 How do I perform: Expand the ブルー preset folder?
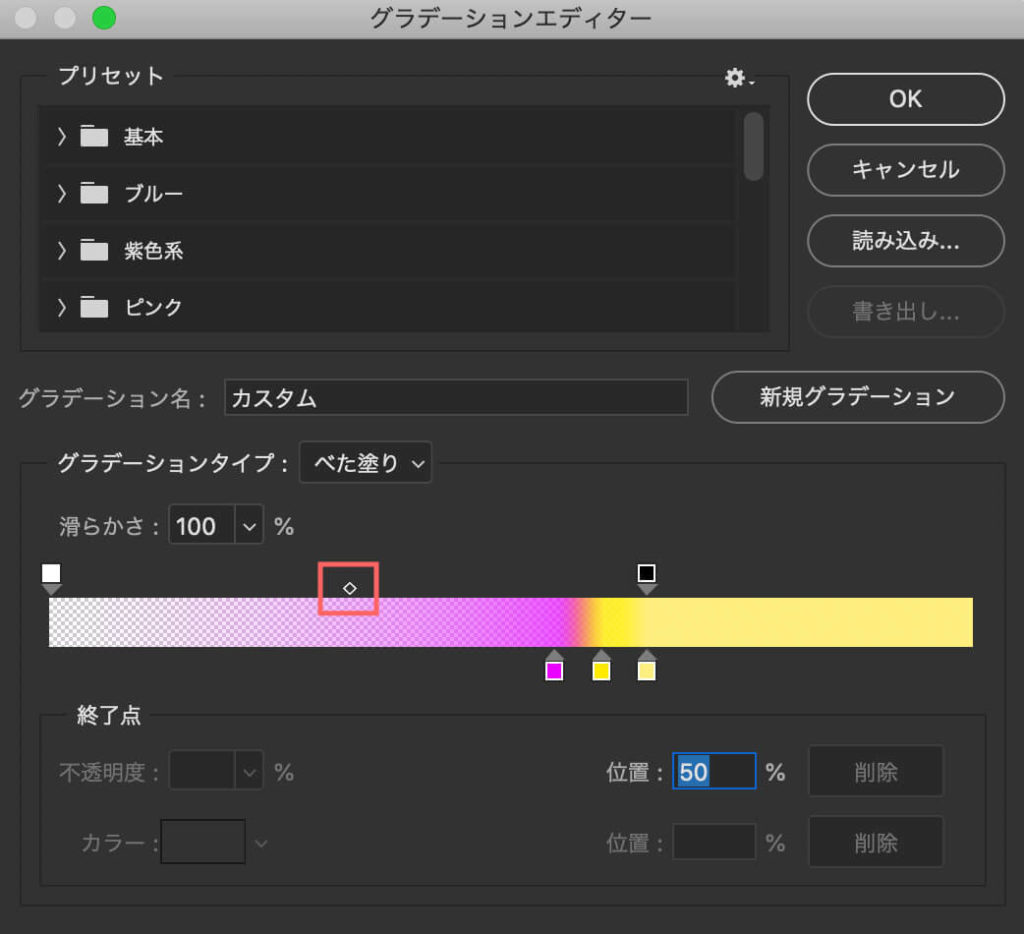pos(61,193)
